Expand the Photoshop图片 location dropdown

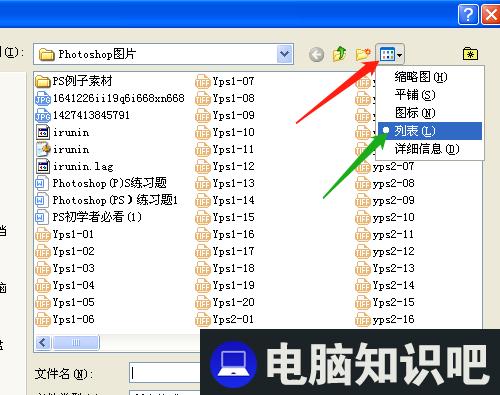[x=284, y=54]
